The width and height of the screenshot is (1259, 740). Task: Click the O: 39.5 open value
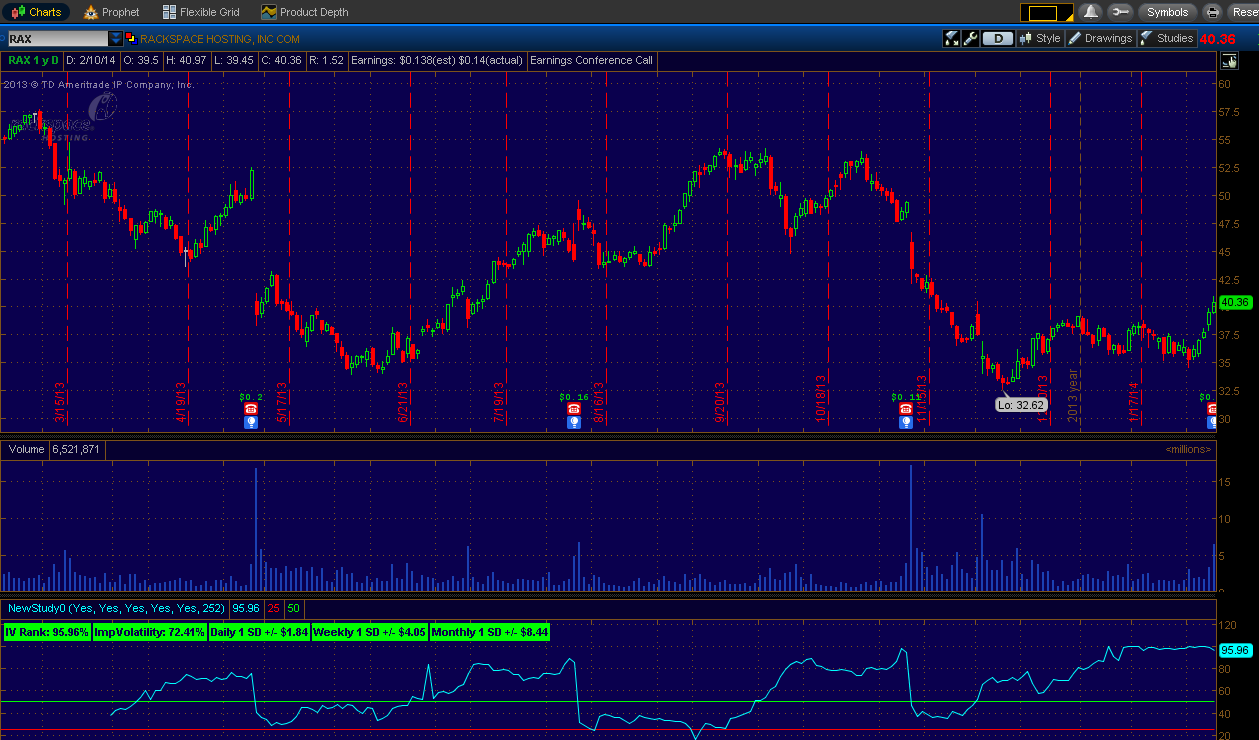click(142, 60)
